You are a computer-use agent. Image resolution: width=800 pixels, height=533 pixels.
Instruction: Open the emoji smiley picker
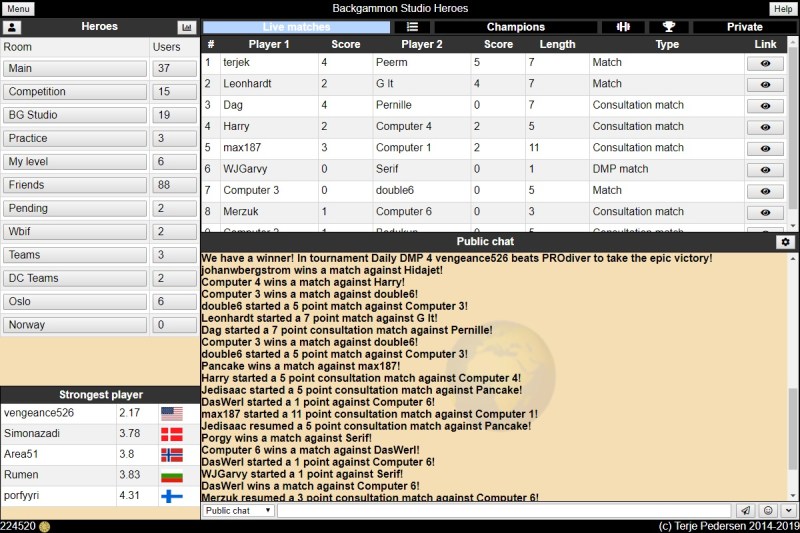coord(768,510)
